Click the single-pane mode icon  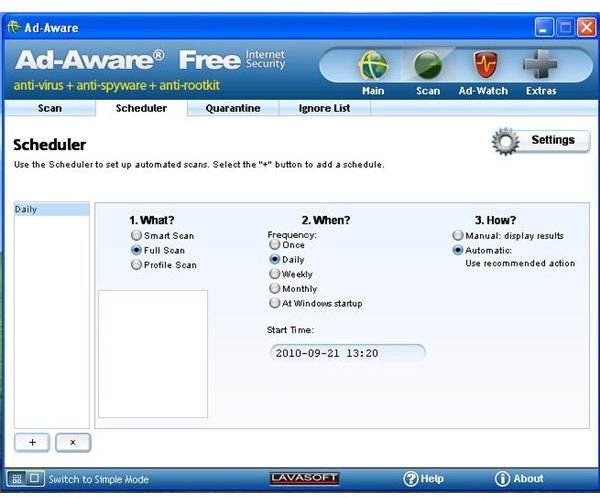pos(34,478)
